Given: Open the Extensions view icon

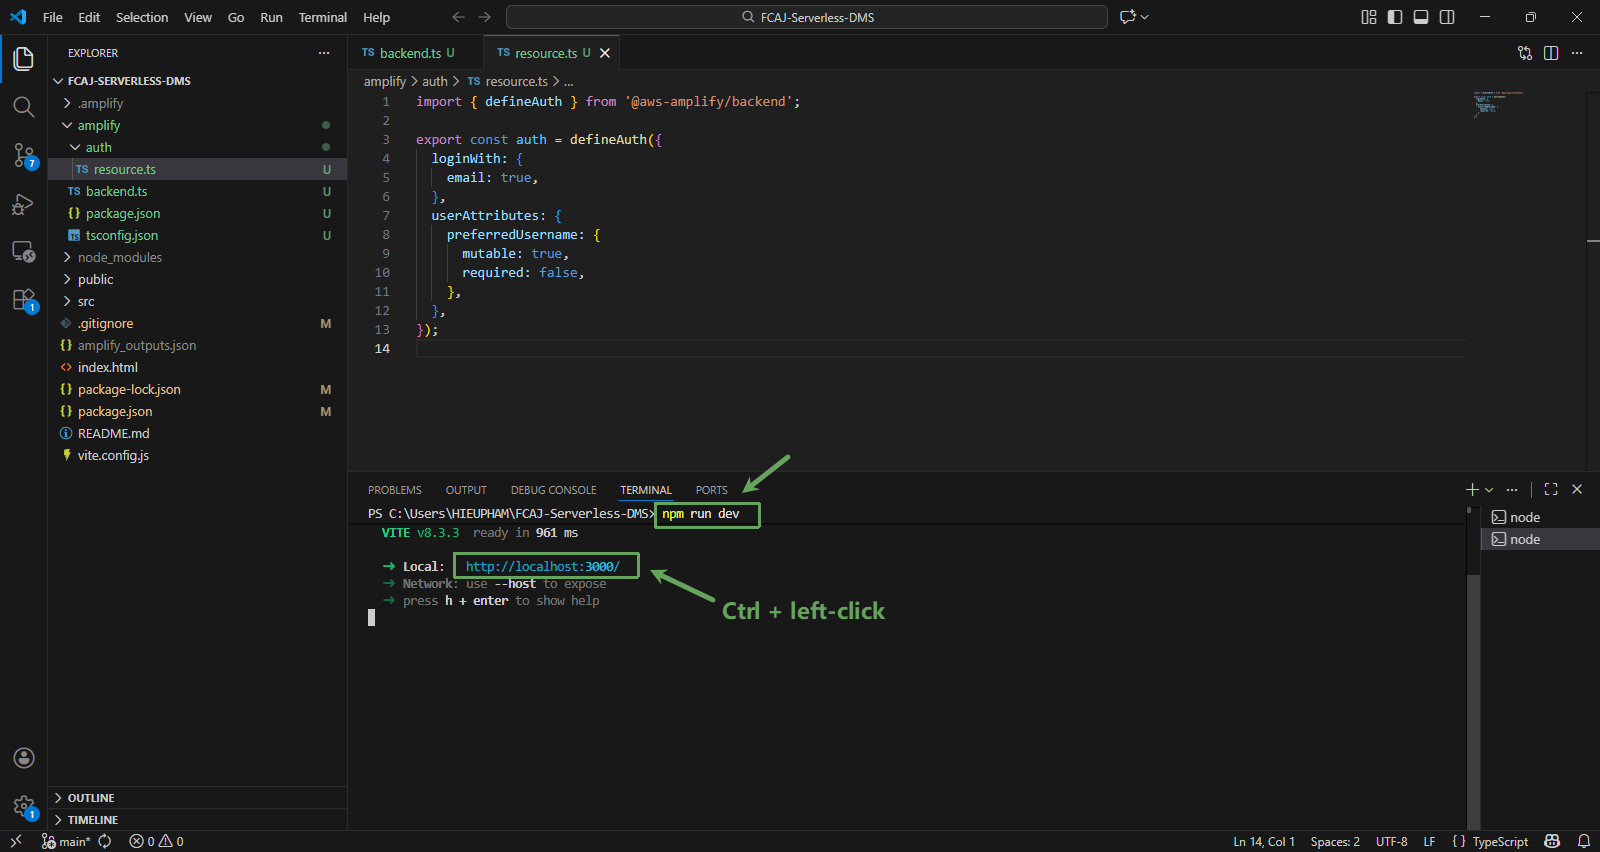Looking at the screenshot, I should (24, 300).
